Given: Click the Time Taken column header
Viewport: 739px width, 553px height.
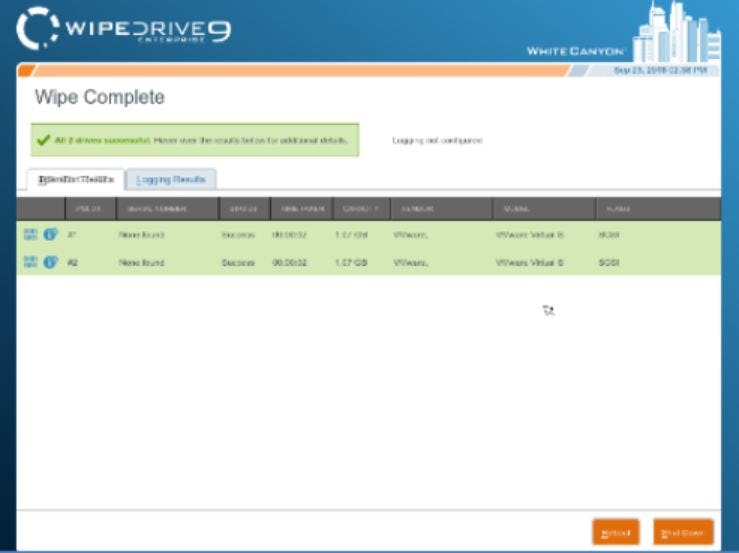Looking at the screenshot, I should (302, 209).
